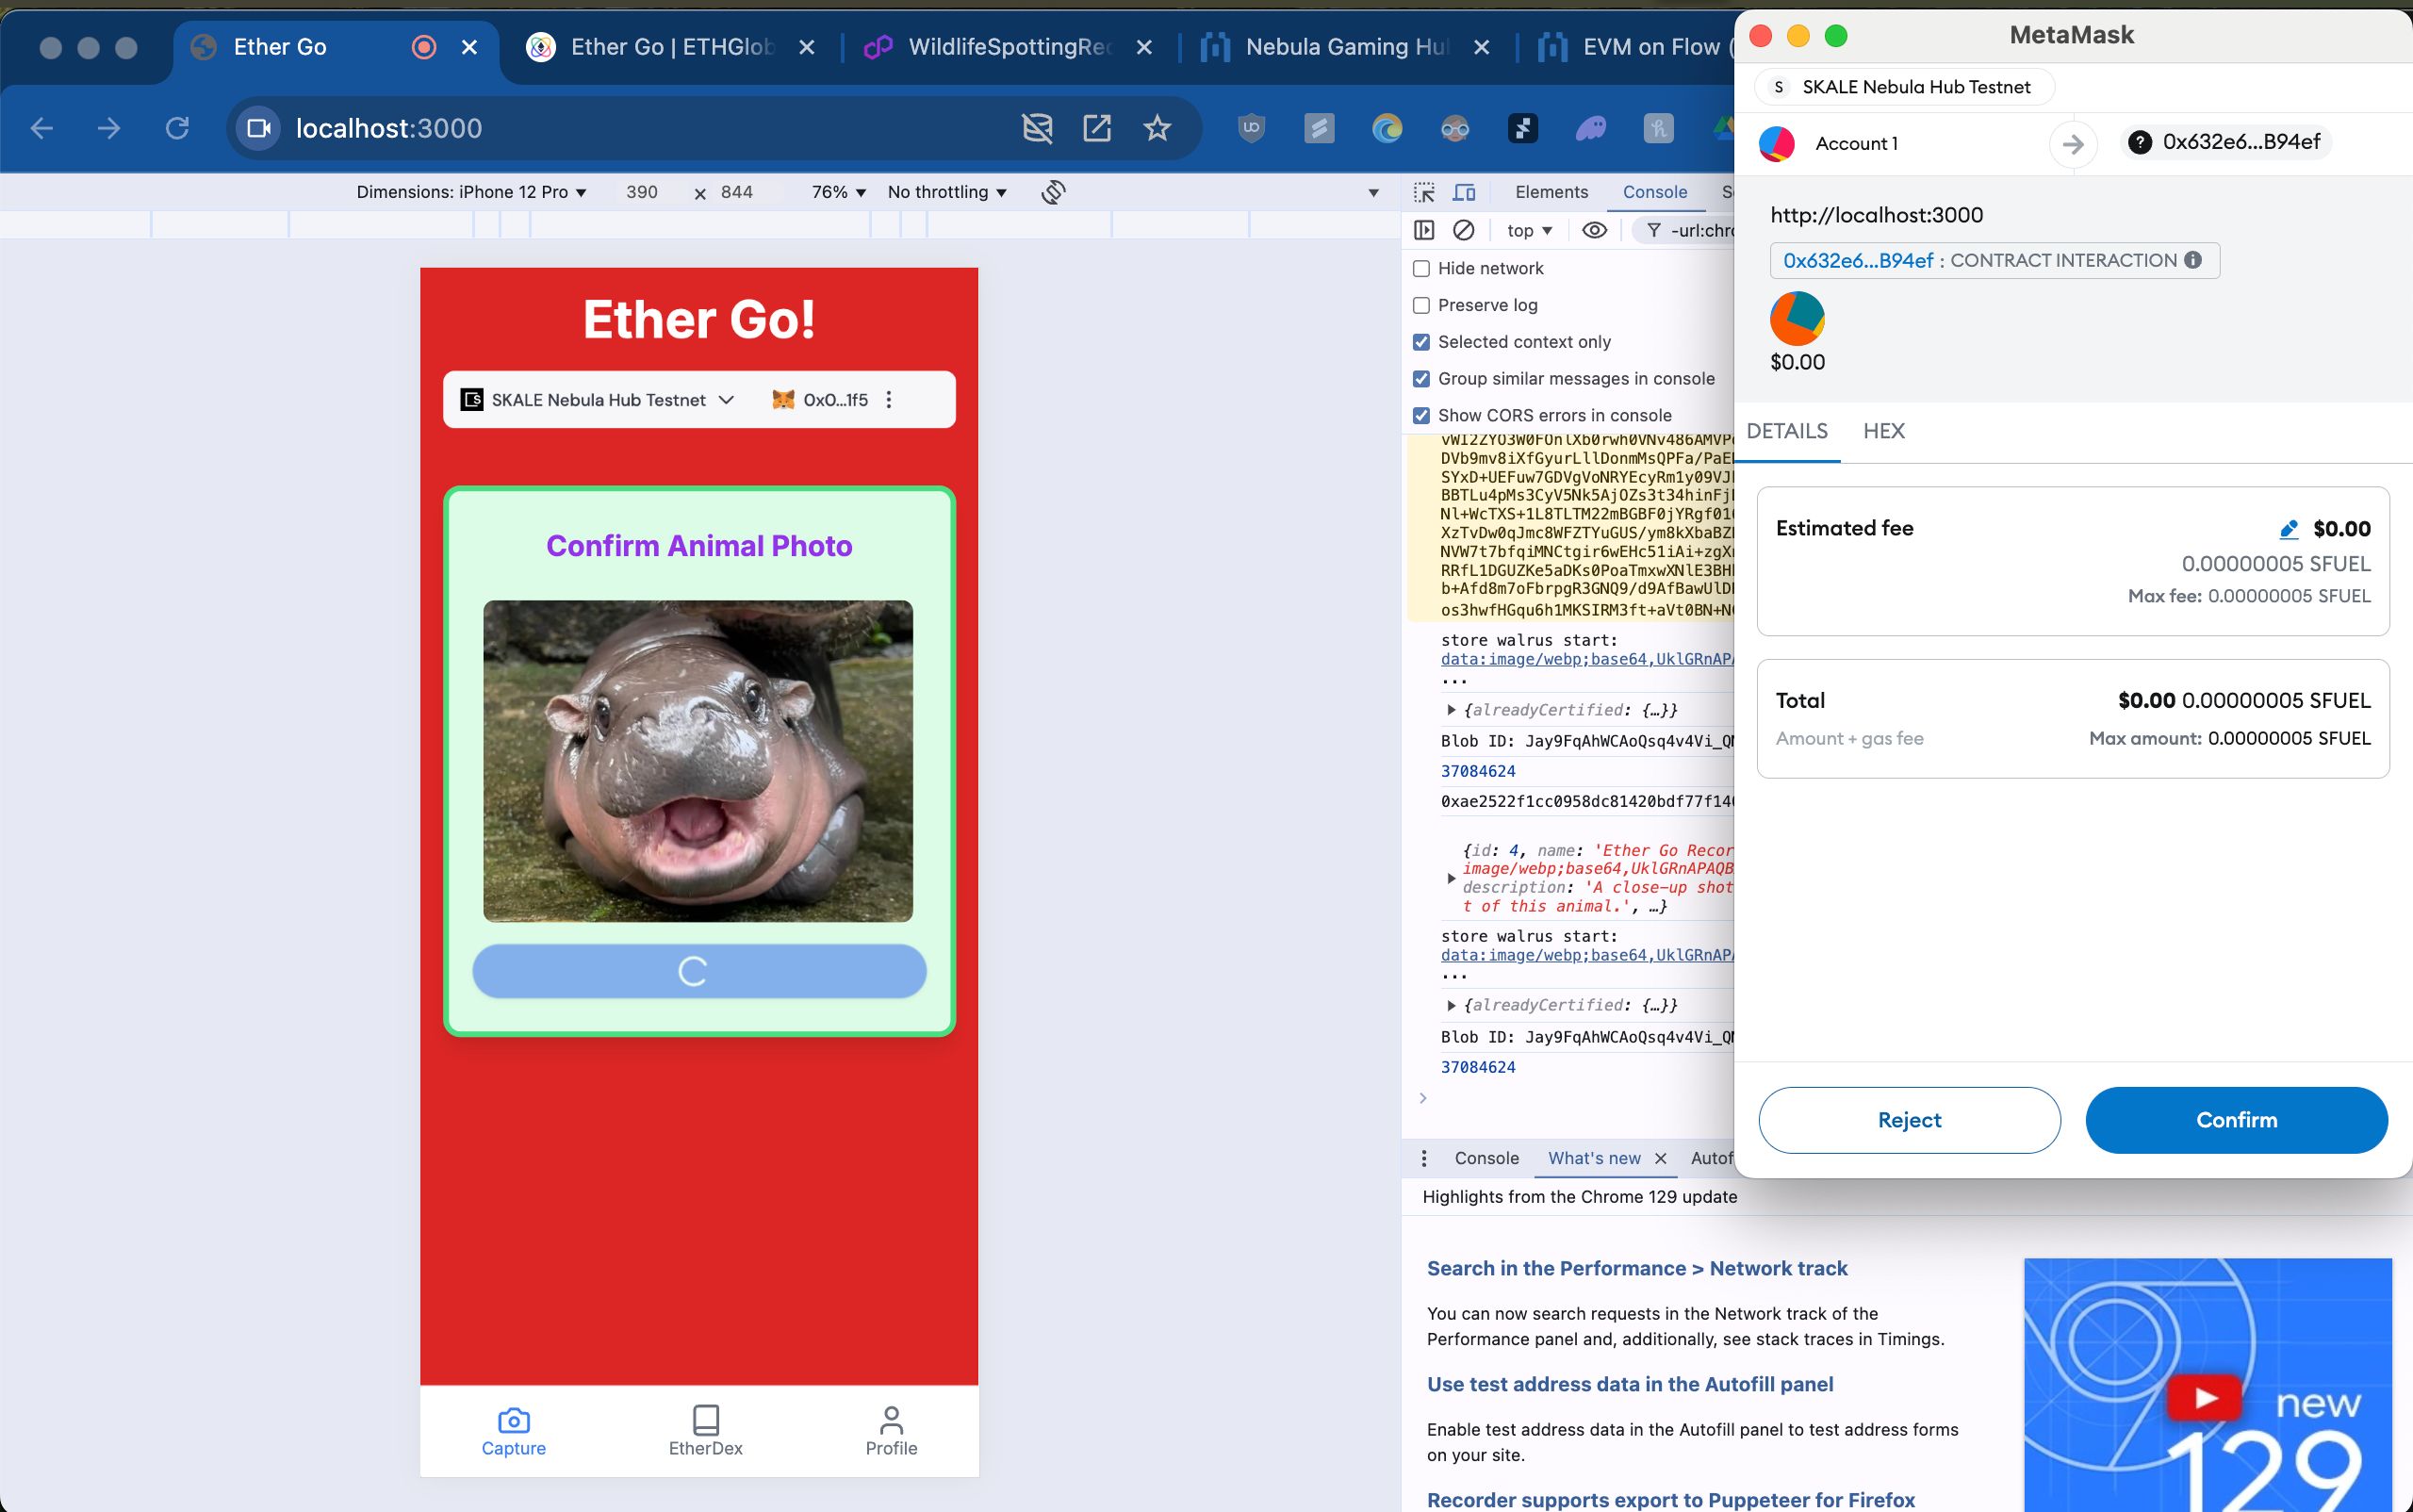The width and height of the screenshot is (2413, 1512).
Task: Create a live expression eye icon
Action: tap(1594, 230)
